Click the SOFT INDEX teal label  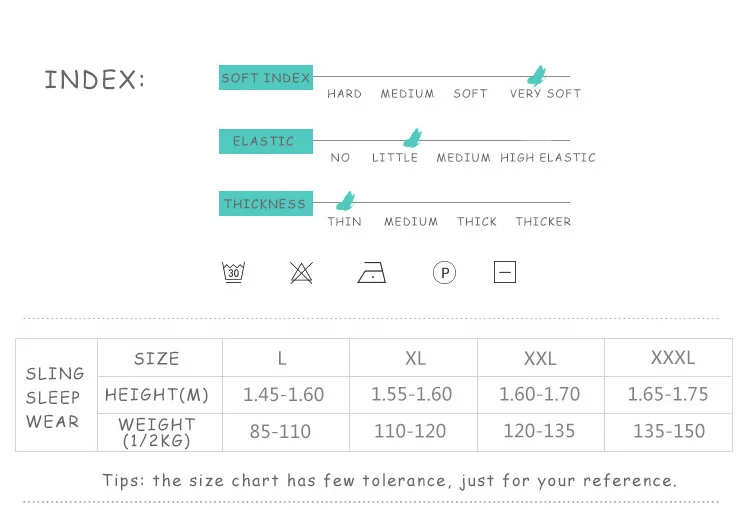pos(266,78)
